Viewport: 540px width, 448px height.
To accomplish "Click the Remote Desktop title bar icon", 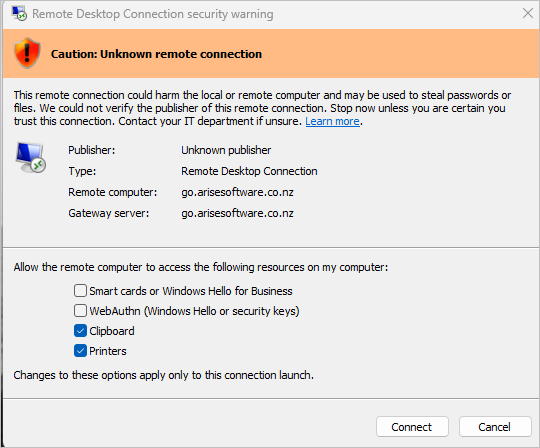I will pos(19,13).
